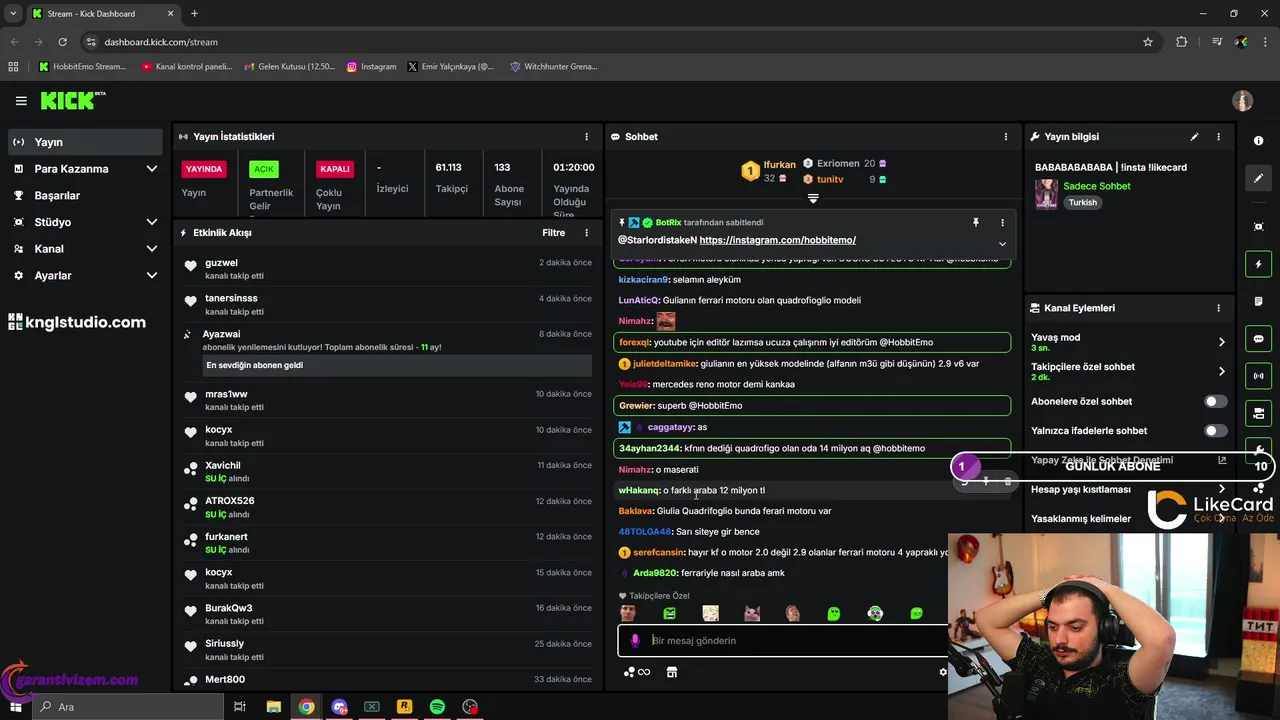Open the Instagram bookmark
The image size is (1280, 720).
click(371, 67)
